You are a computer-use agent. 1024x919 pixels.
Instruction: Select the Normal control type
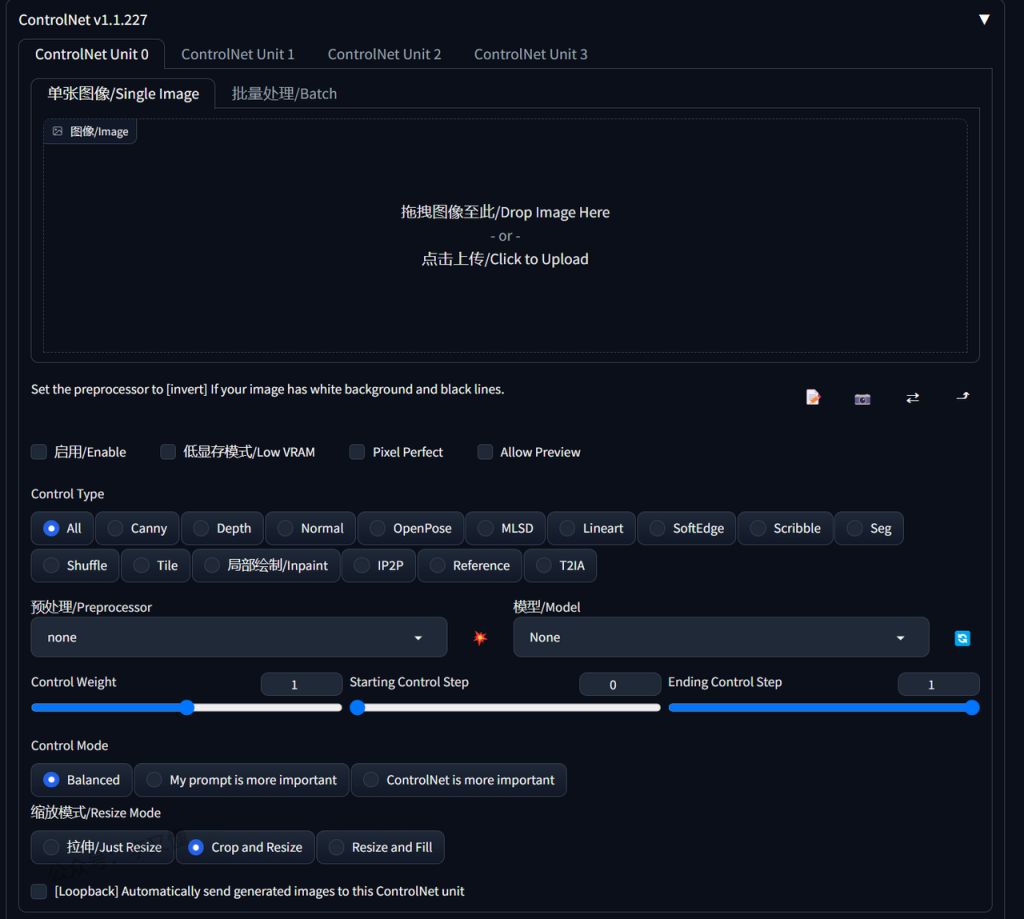pos(311,528)
